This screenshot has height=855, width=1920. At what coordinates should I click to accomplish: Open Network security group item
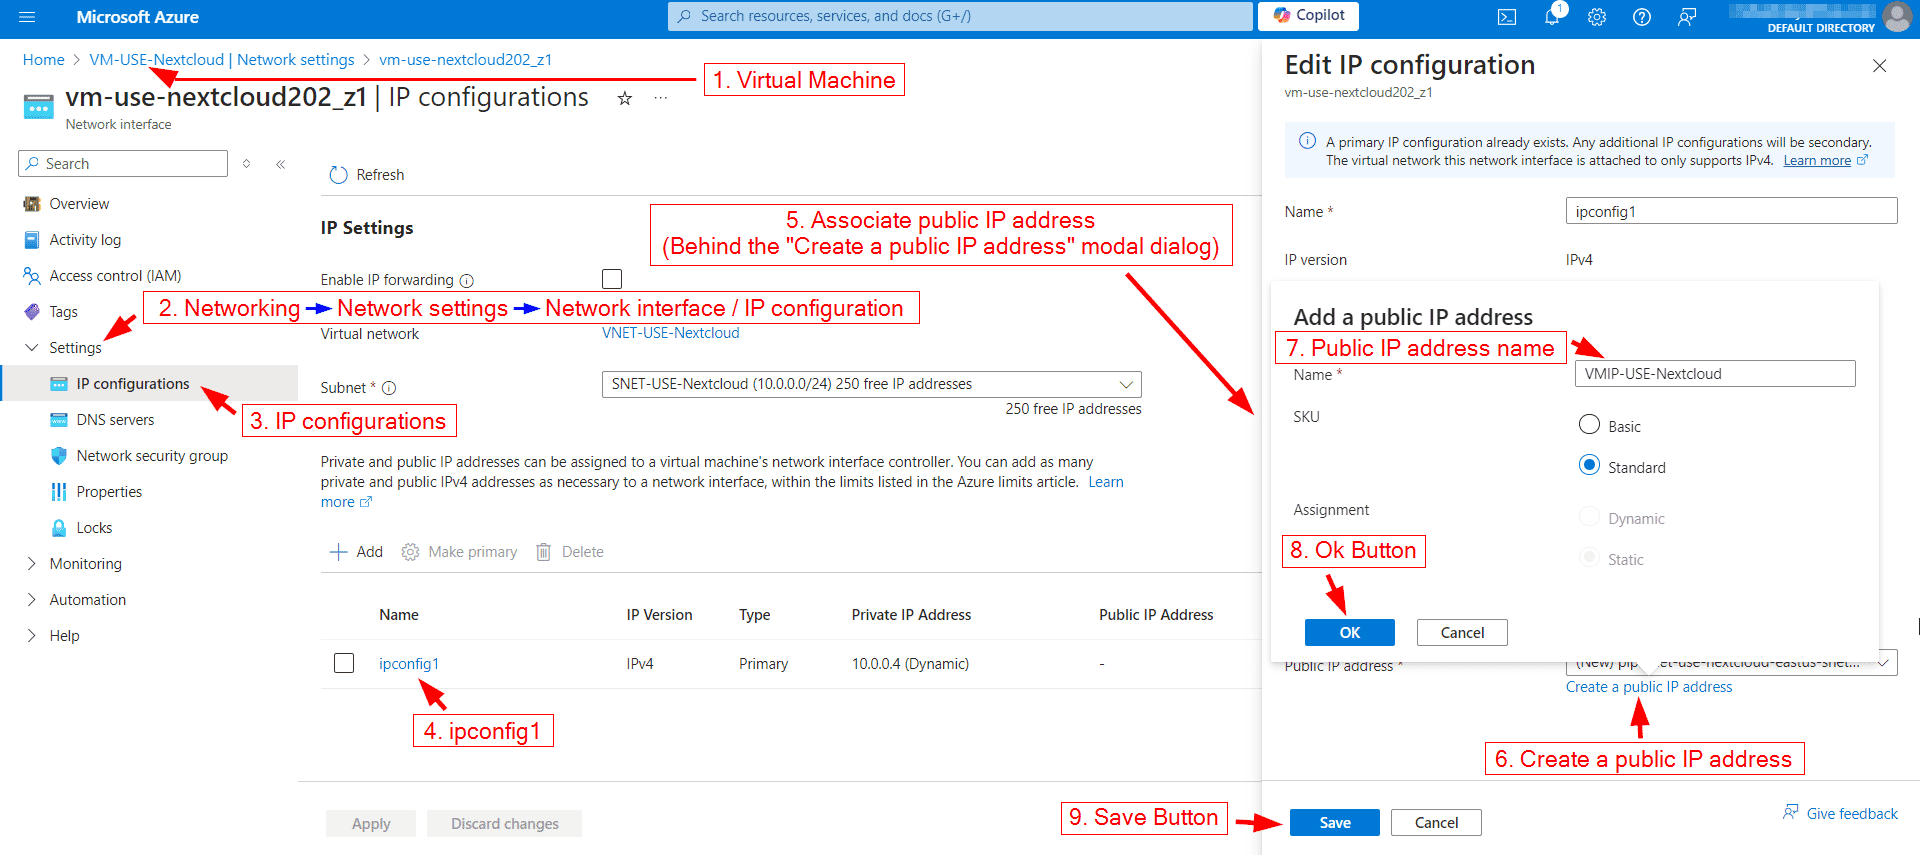coord(152,456)
